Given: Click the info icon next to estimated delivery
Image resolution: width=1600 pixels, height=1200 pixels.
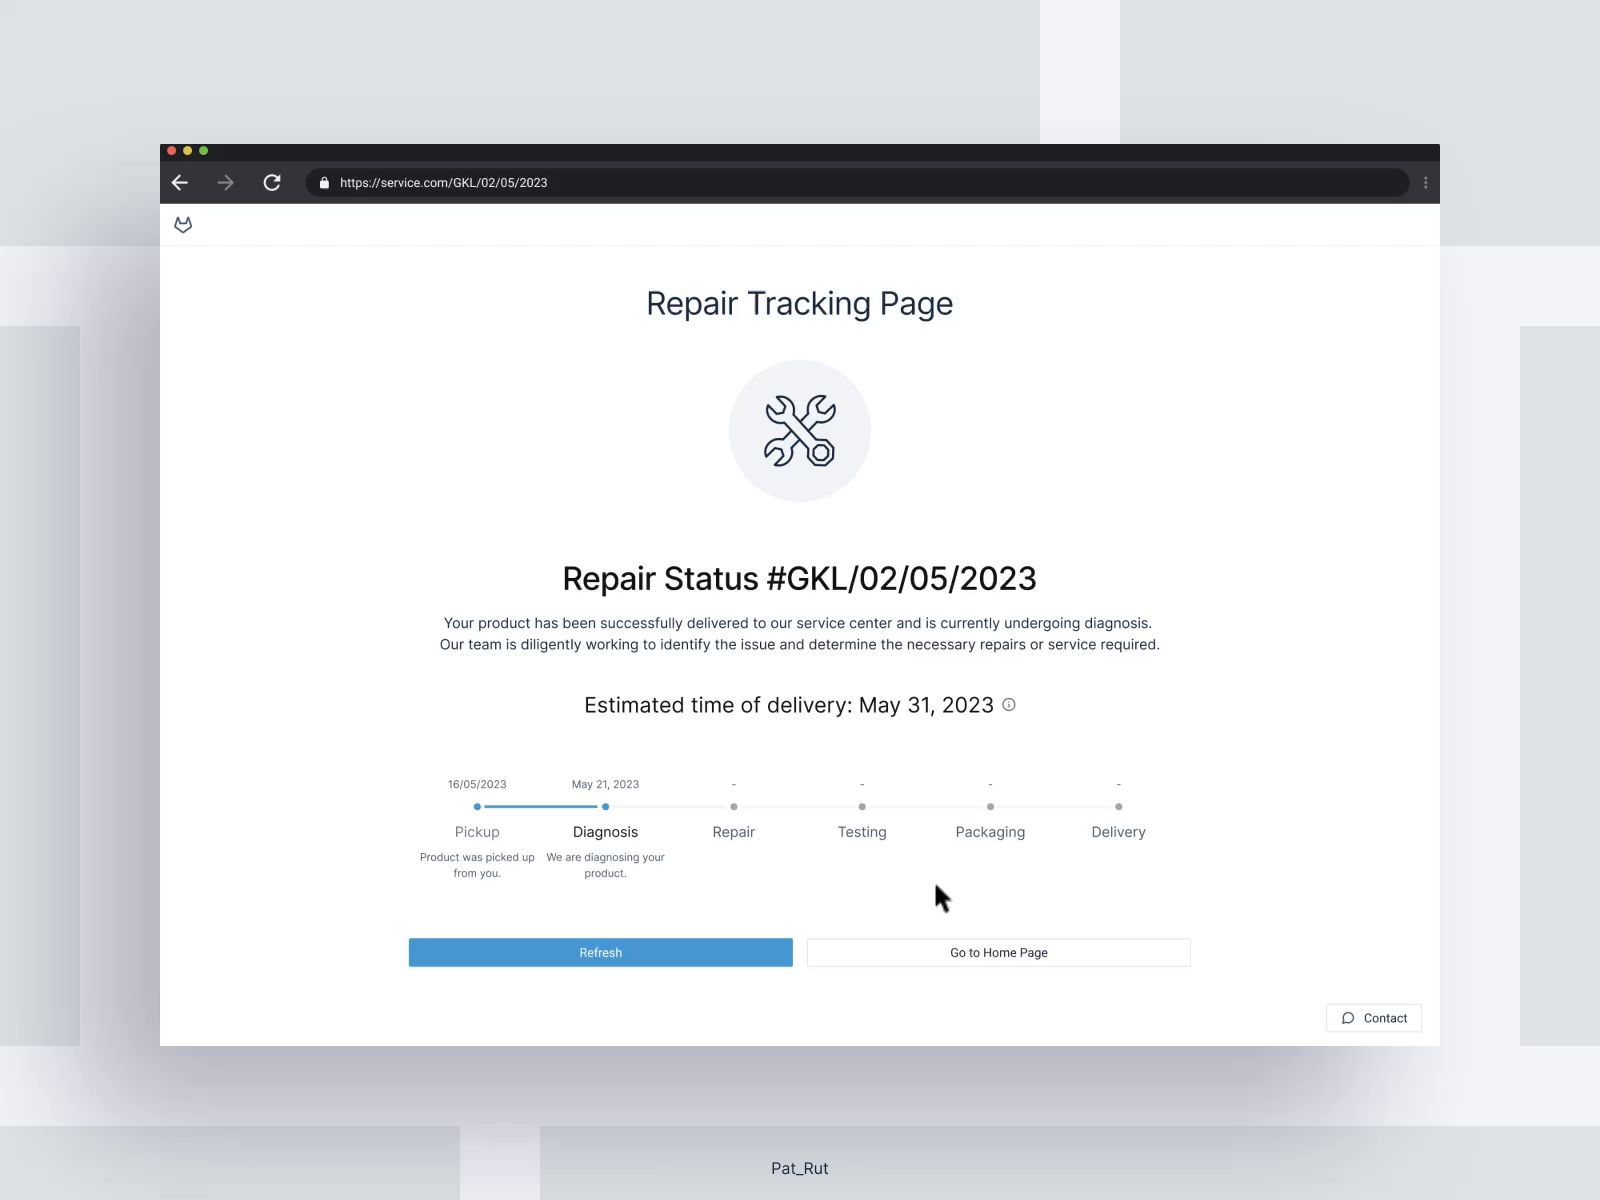Looking at the screenshot, I should point(1009,704).
